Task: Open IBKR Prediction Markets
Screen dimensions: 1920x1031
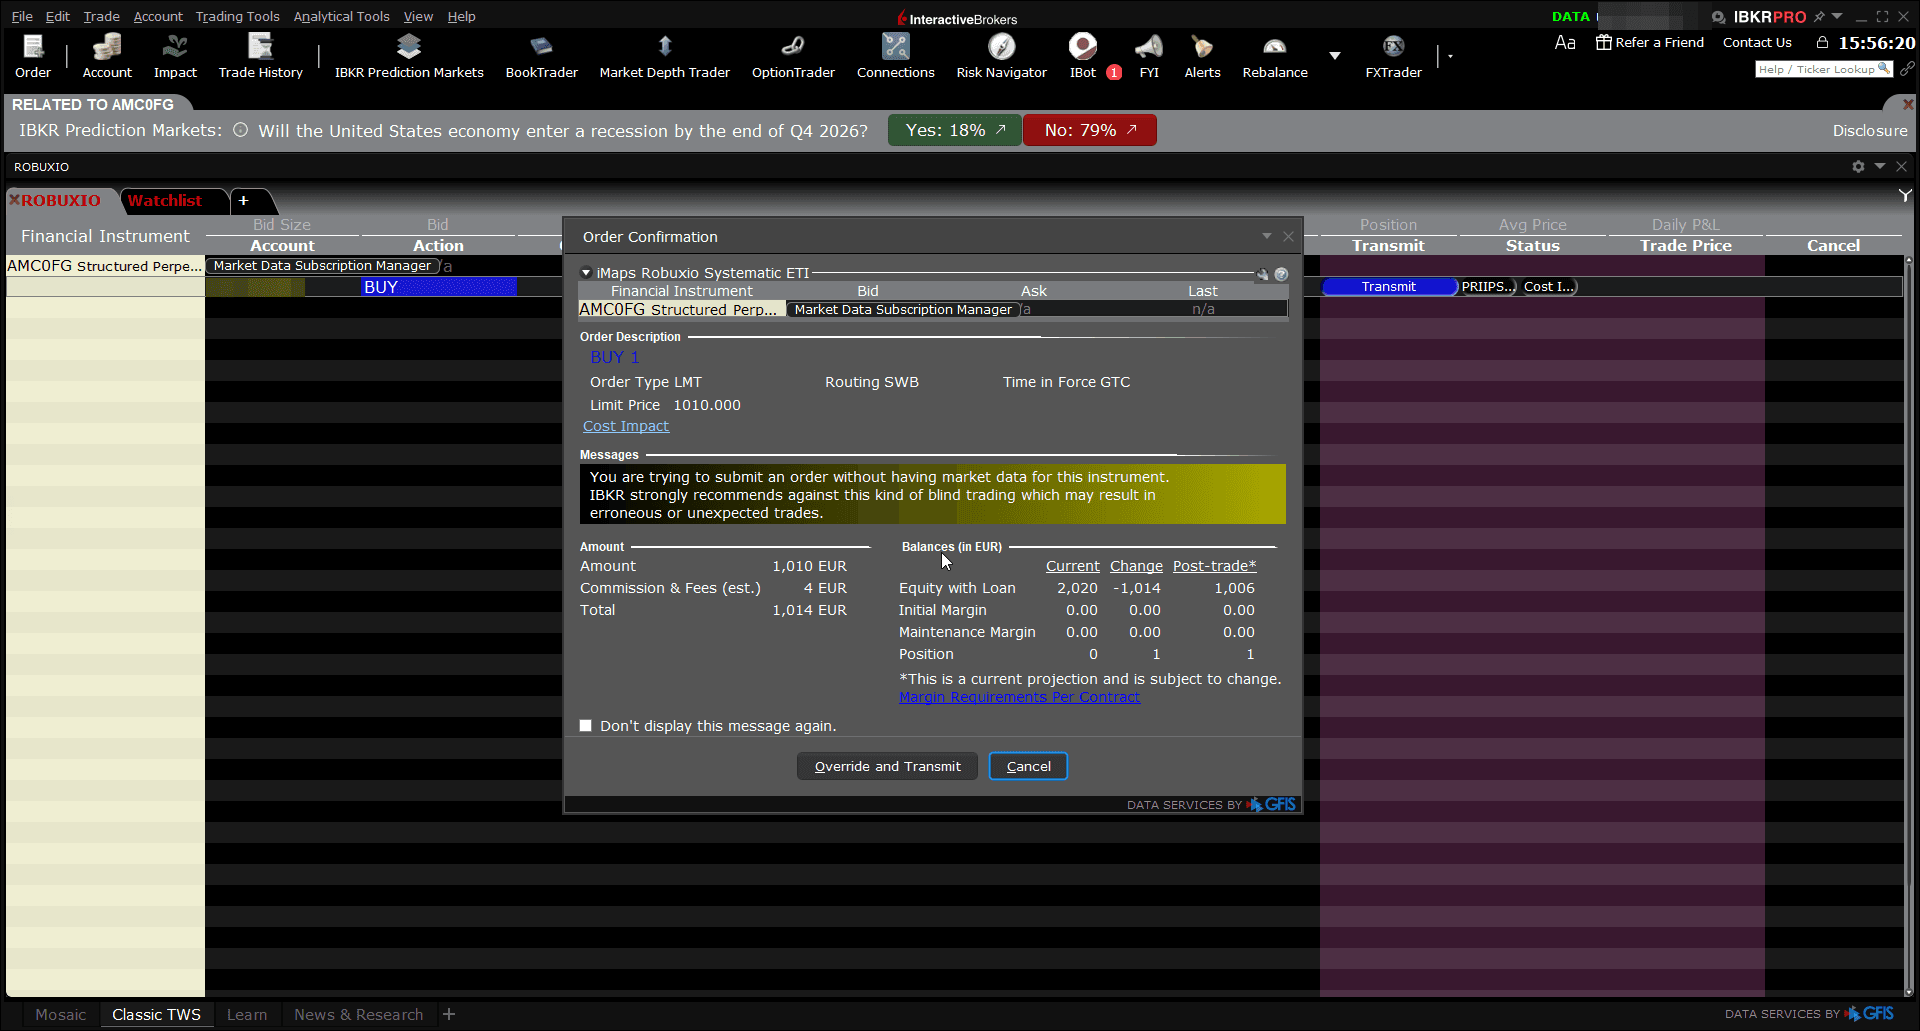Action: click(x=409, y=56)
